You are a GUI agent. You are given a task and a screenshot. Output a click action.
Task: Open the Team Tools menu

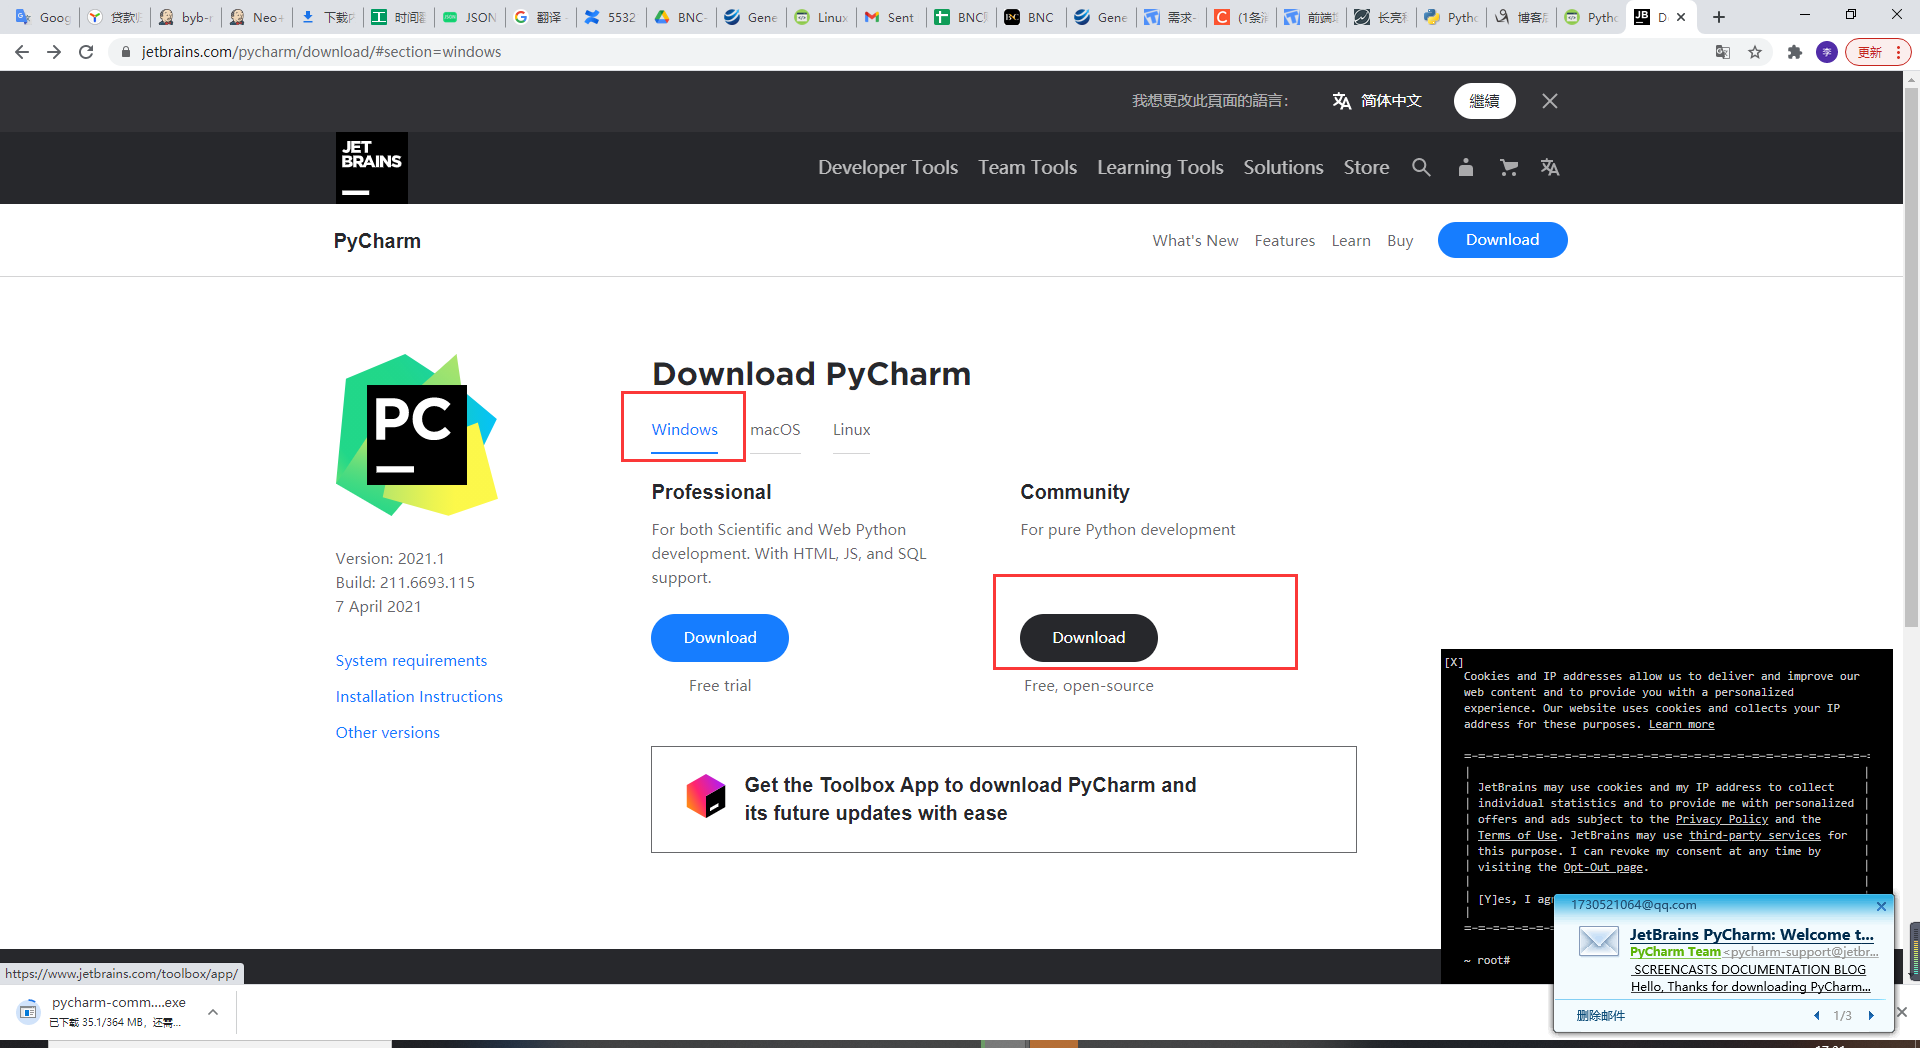[1027, 167]
